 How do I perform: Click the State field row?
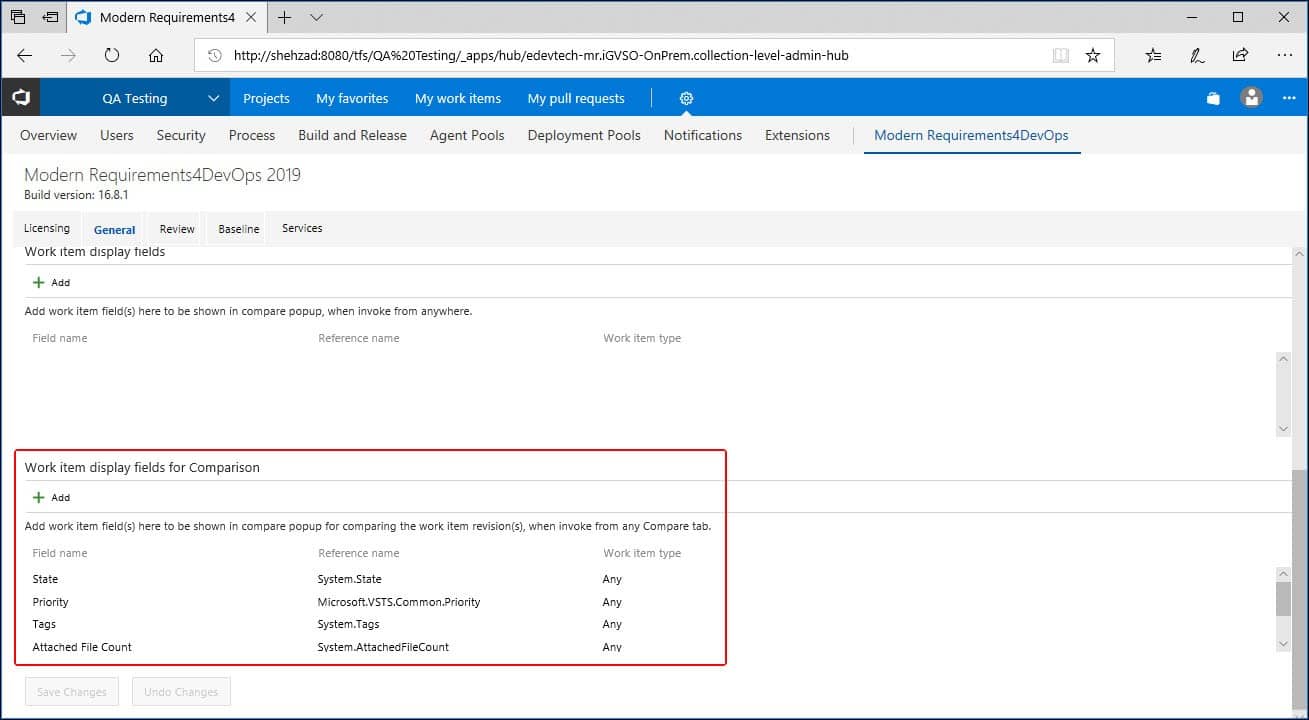coord(46,579)
